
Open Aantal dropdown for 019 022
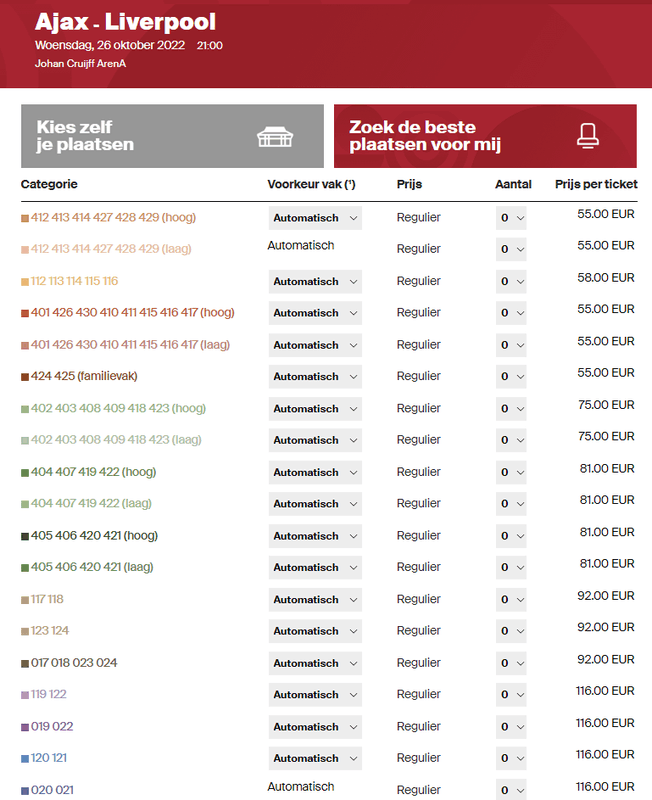511,727
